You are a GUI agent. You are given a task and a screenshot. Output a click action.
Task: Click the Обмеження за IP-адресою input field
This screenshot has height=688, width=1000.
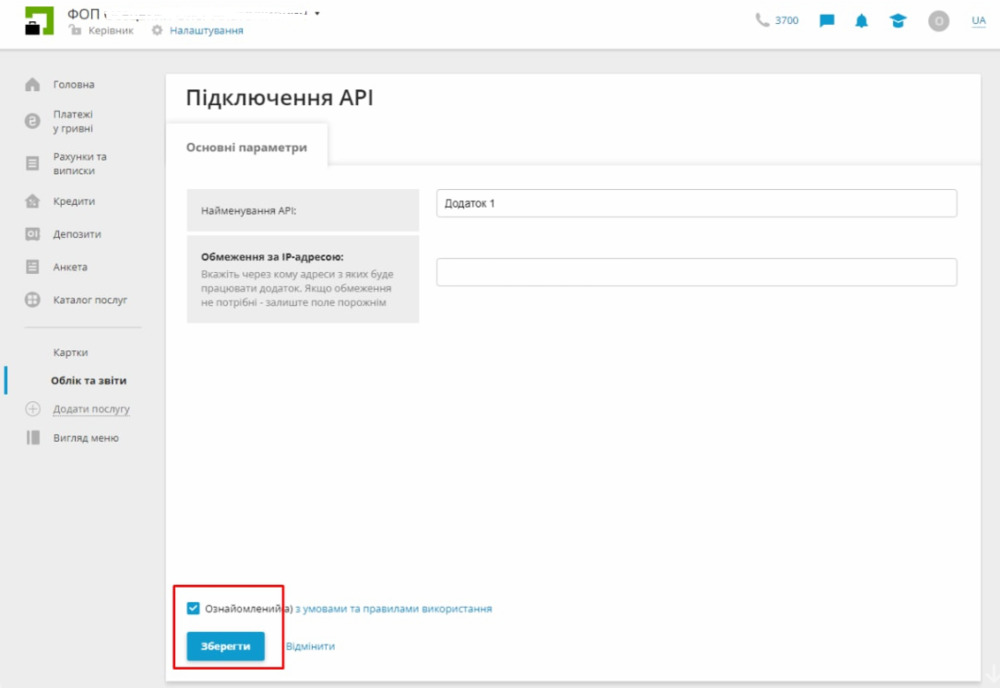coord(696,272)
